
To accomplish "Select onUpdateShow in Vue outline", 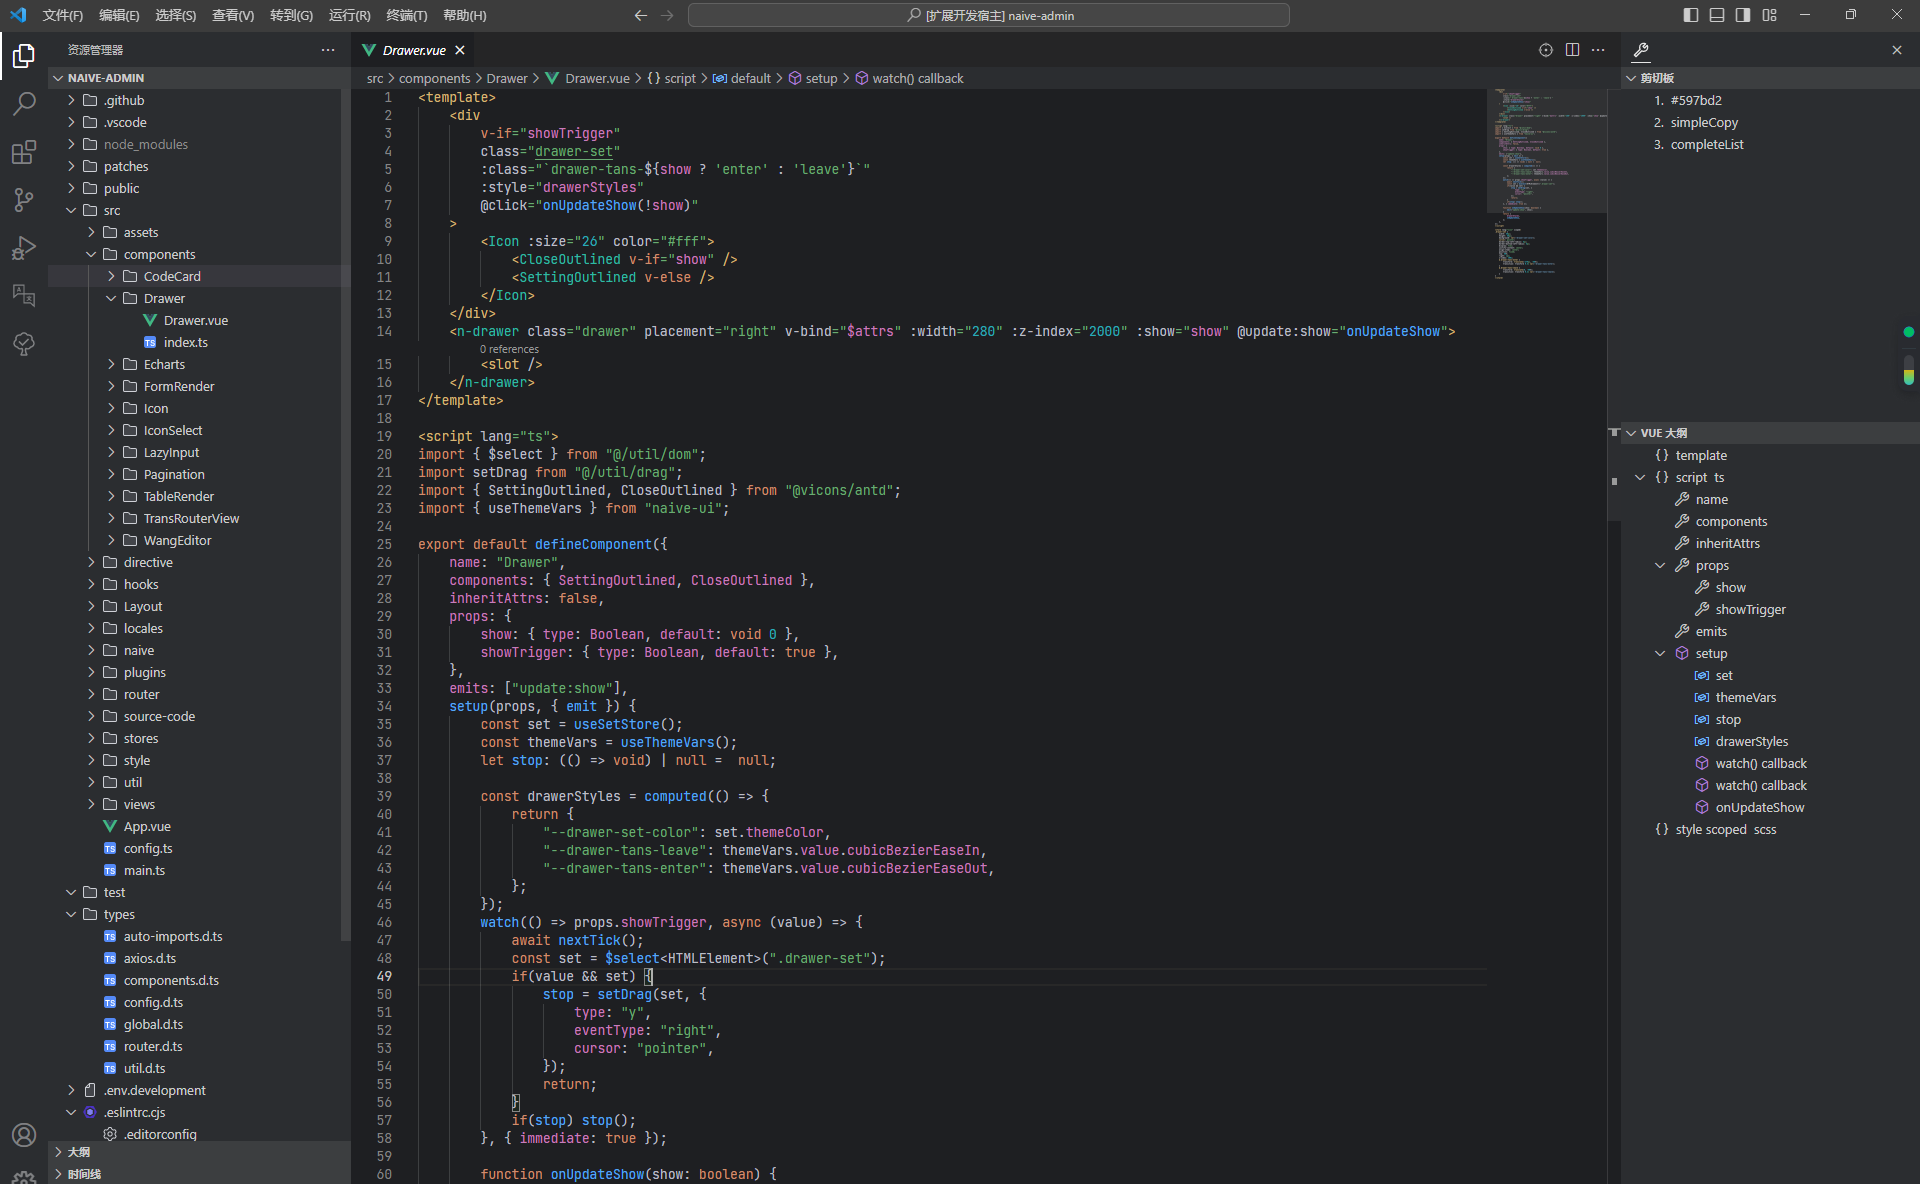I will (x=1759, y=807).
